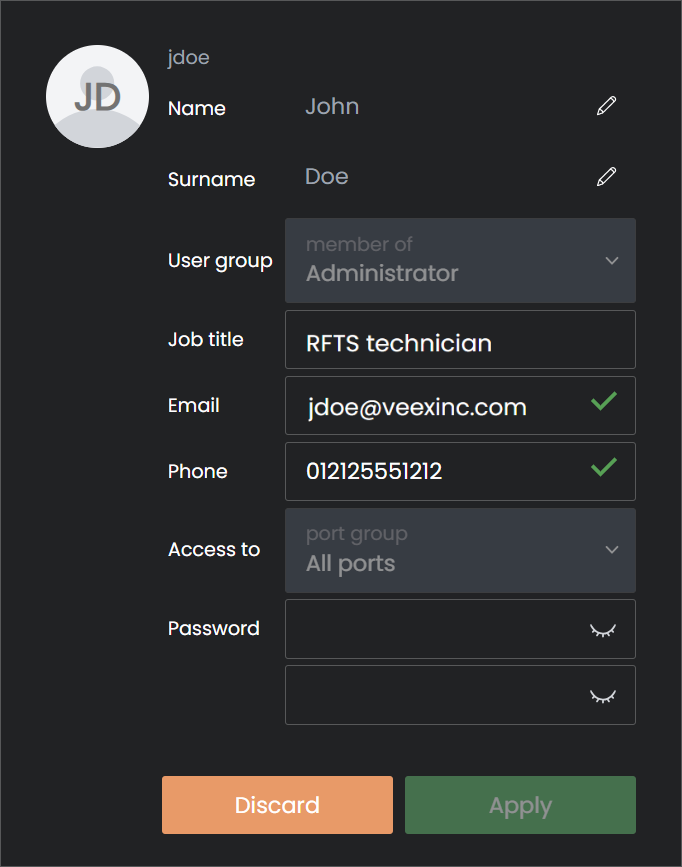Show password in the first Password field
Image resolution: width=682 pixels, height=867 pixels.
tap(602, 630)
